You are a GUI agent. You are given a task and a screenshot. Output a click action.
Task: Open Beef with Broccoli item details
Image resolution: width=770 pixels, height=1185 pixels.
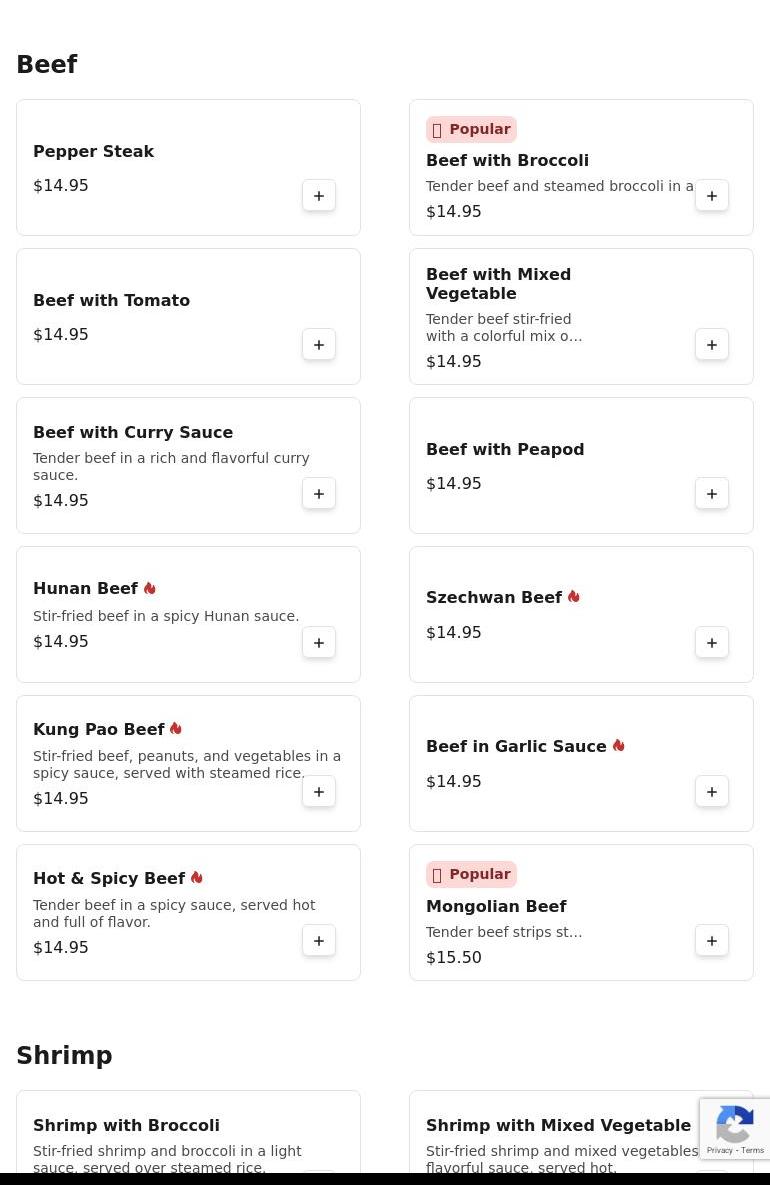pos(507,160)
